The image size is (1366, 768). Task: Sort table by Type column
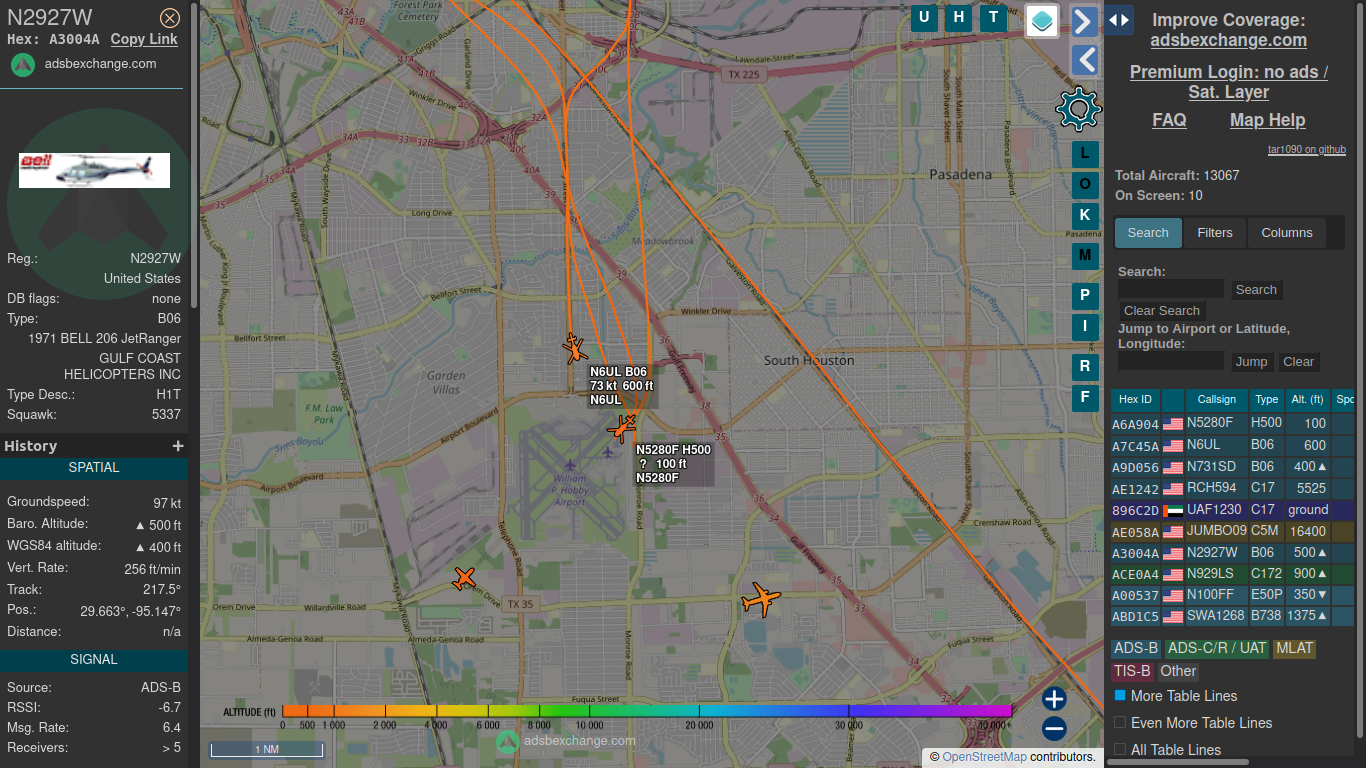pyautogui.click(x=1267, y=400)
